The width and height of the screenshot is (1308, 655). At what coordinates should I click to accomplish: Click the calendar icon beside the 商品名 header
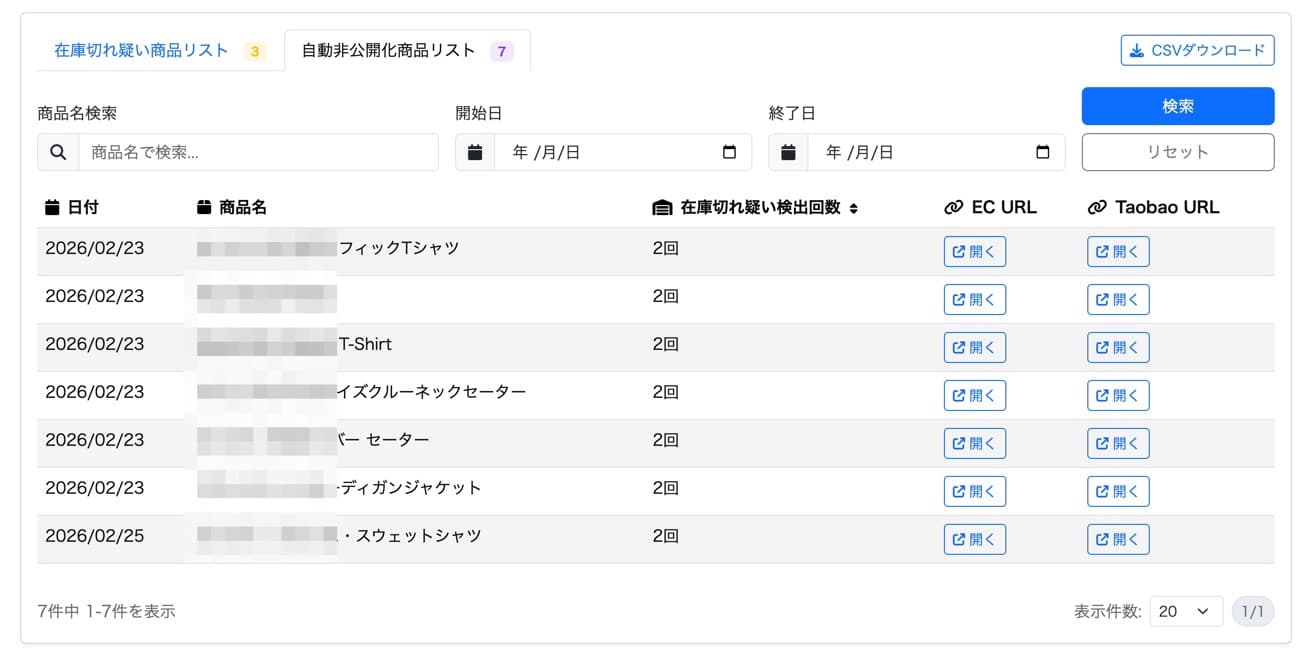pos(202,207)
